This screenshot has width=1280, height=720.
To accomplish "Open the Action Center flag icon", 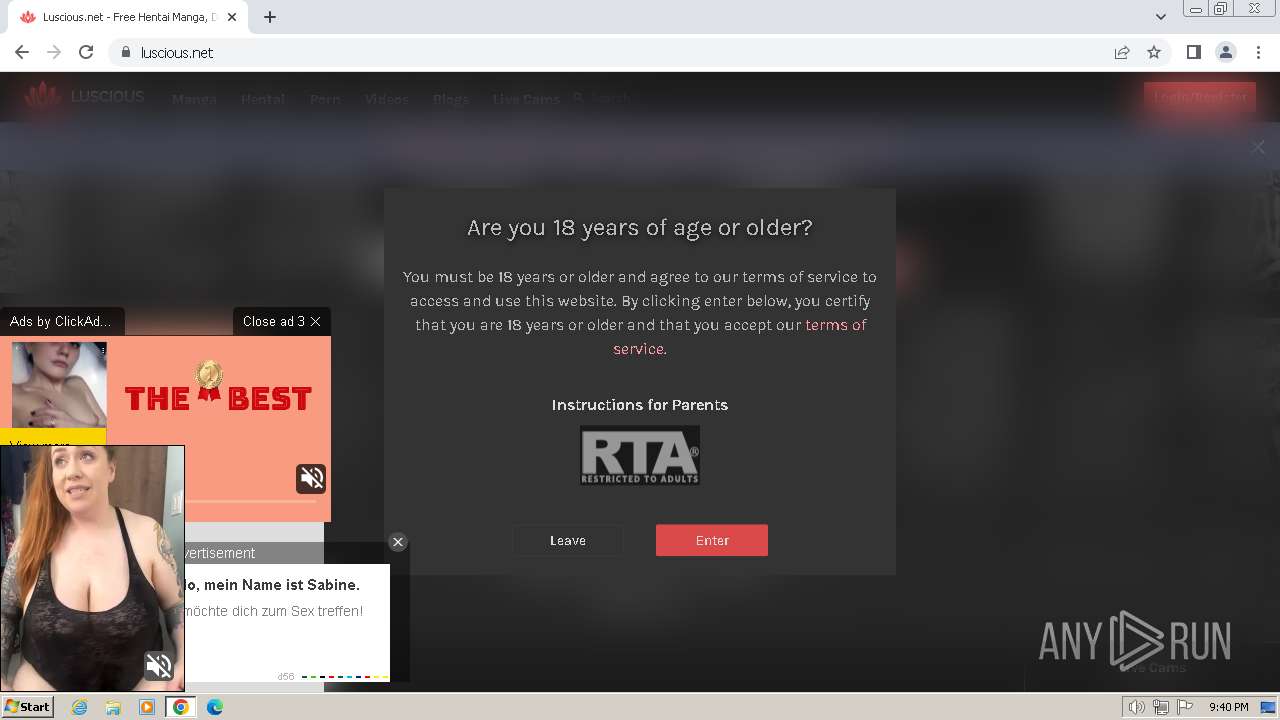I will click(1185, 707).
